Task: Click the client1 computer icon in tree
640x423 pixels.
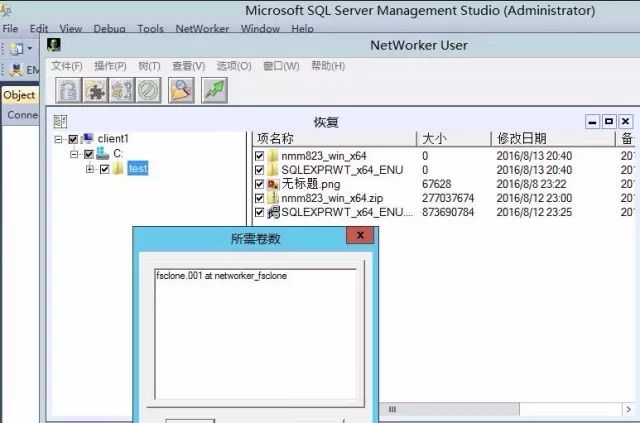Action: pyautogui.click(x=87, y=139)
